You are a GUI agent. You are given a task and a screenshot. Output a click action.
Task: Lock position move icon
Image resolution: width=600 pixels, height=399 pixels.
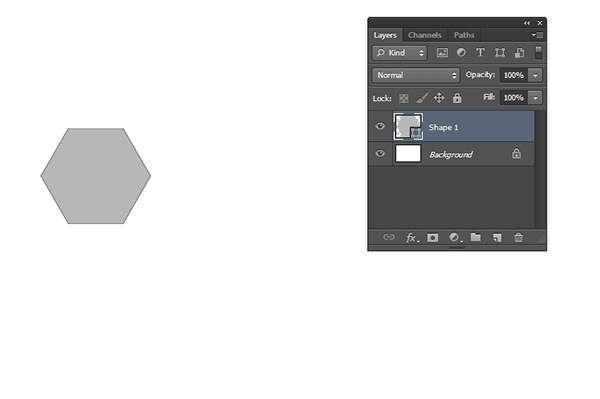pos(439,98)
